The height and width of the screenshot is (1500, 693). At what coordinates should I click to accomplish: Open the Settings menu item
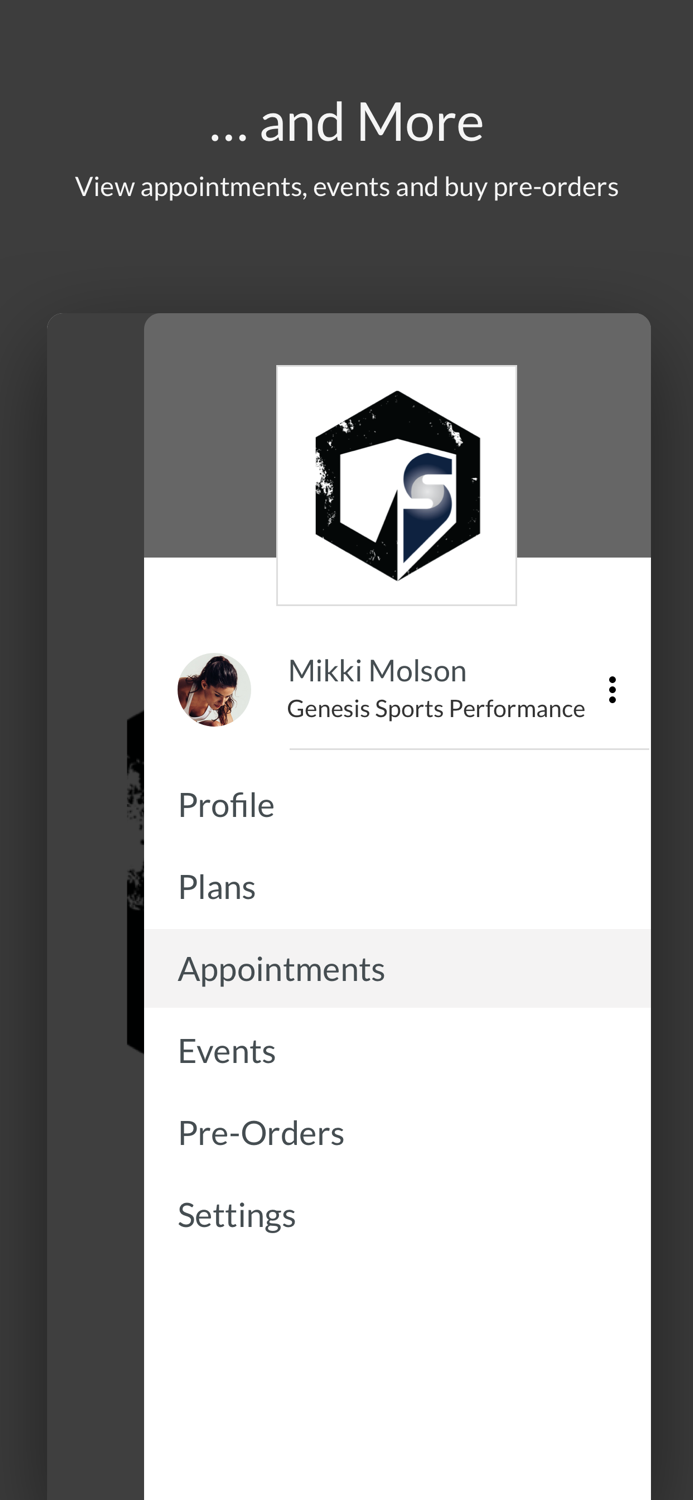click(x=237, y=1214)
